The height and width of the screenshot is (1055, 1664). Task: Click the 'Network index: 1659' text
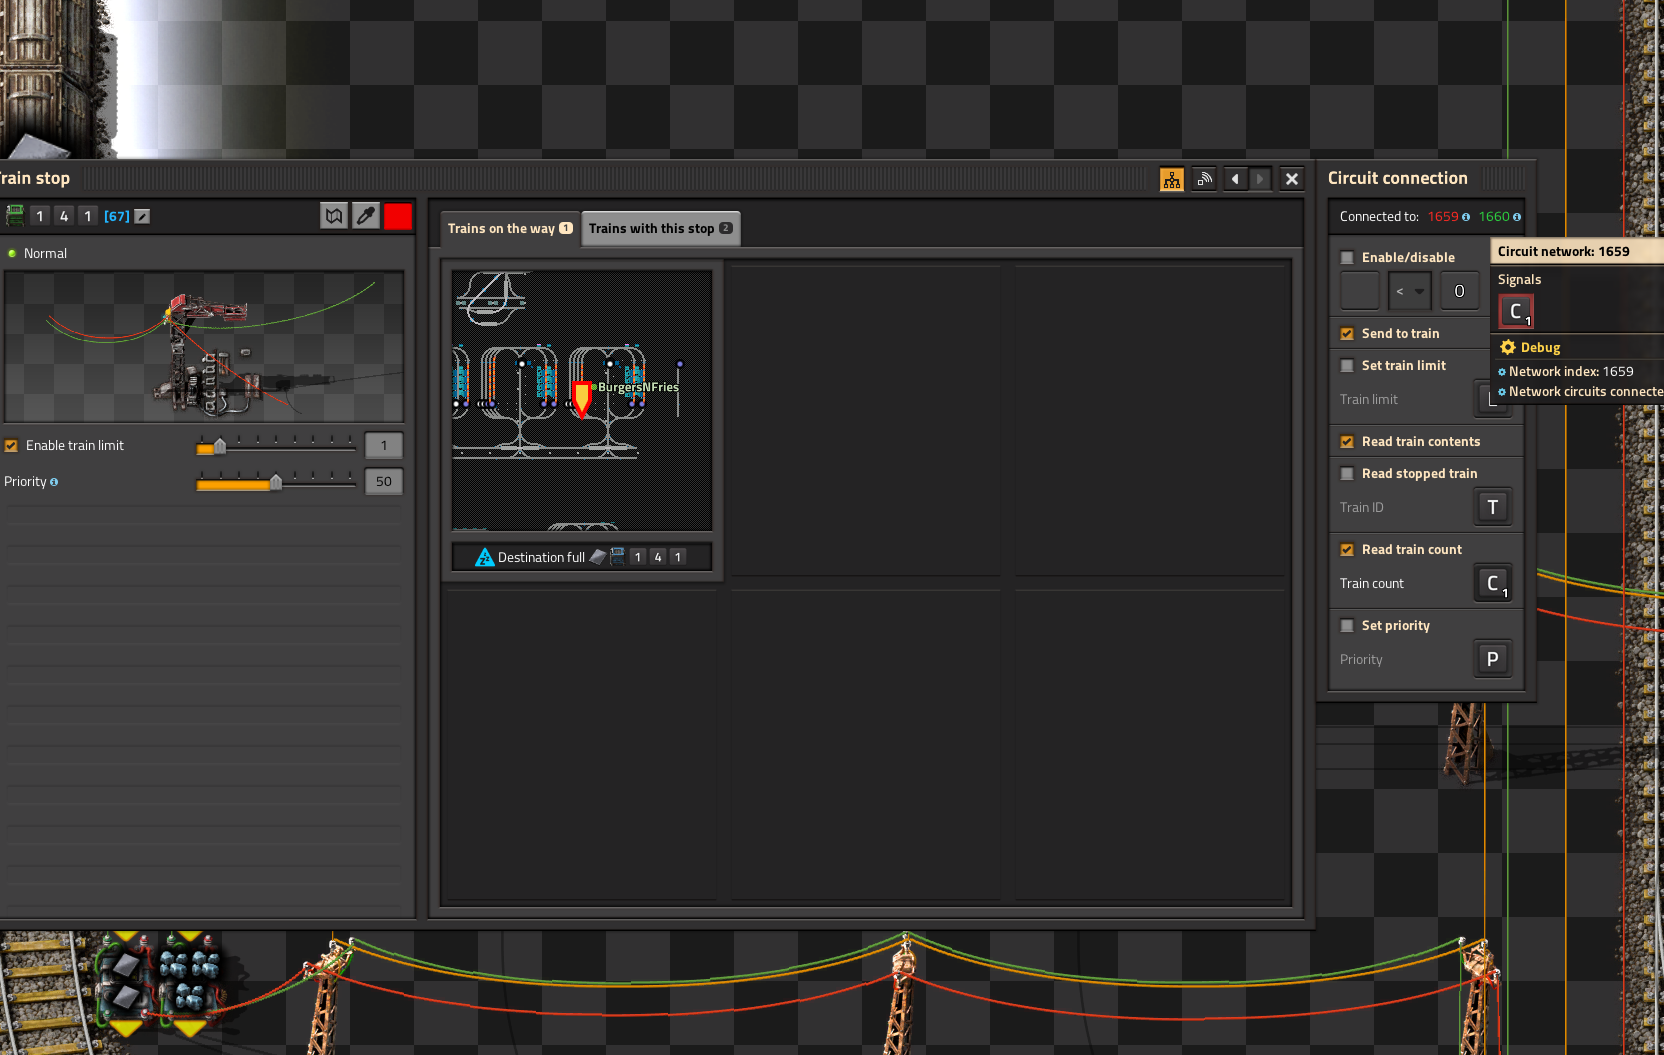click(1571, 371)
